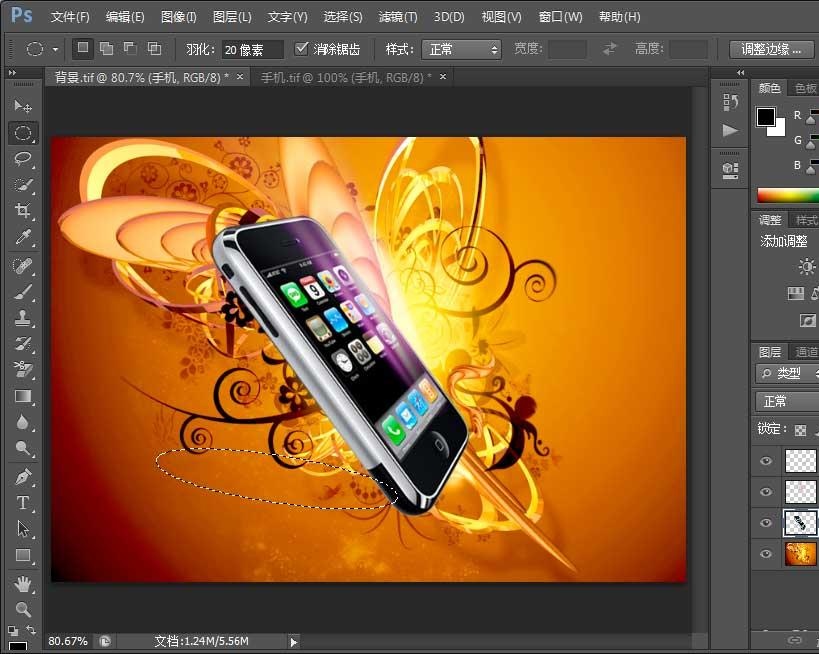The image size is (819, 654).
Task: Select the Horizontal Type tool
Action: 23,503
